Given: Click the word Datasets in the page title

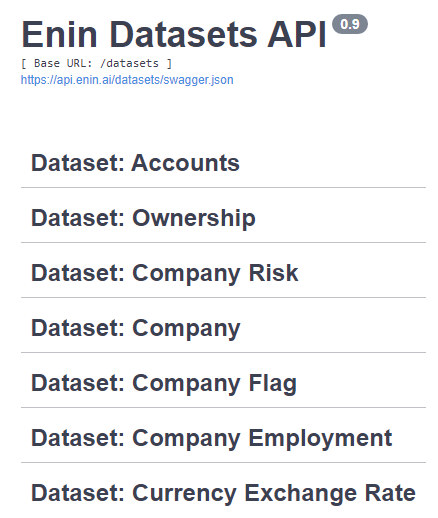Looking at the screenshot, I should tap(184, 34).
